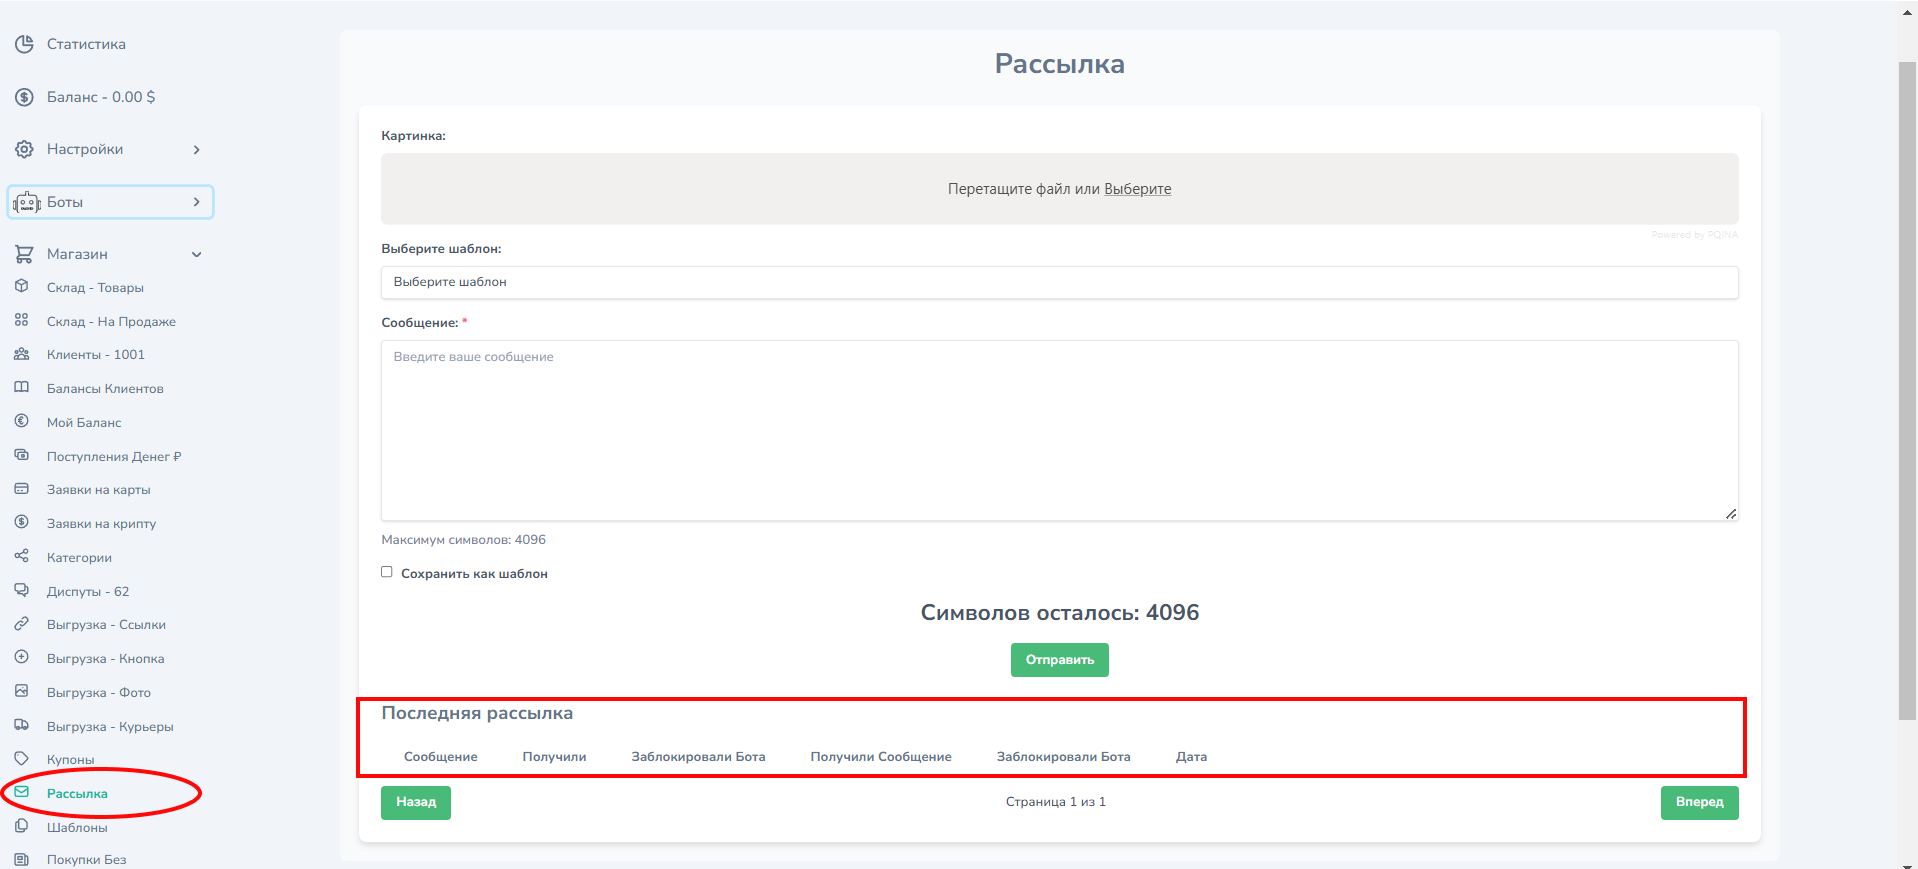The image size is (1918, 869).
Task: Open Выгрузка - Фото menu item
Action: click(99, 693)
